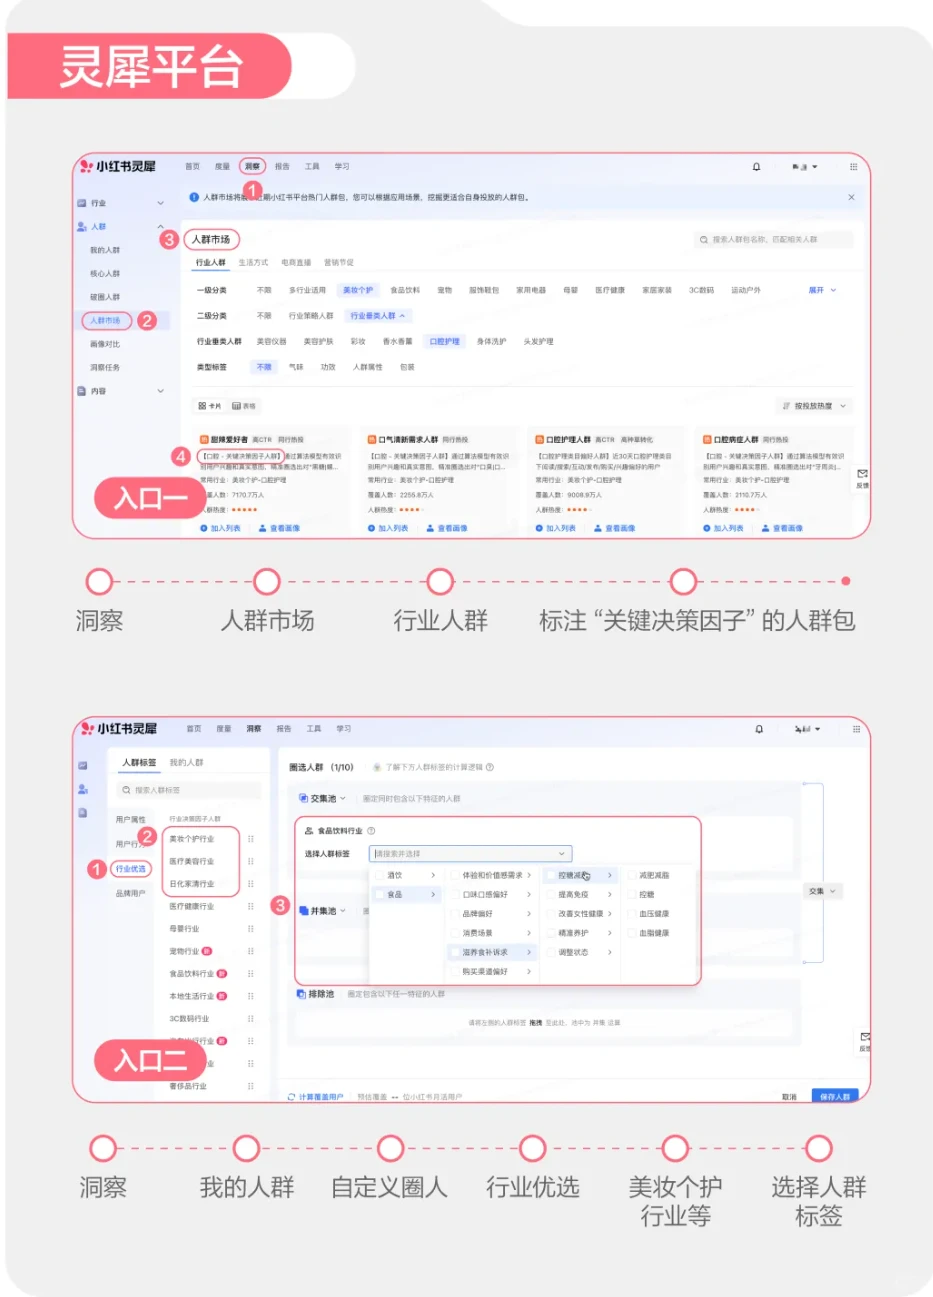Click 搜索人群包名称 search field
The image size is (933, 1297).
775,240
